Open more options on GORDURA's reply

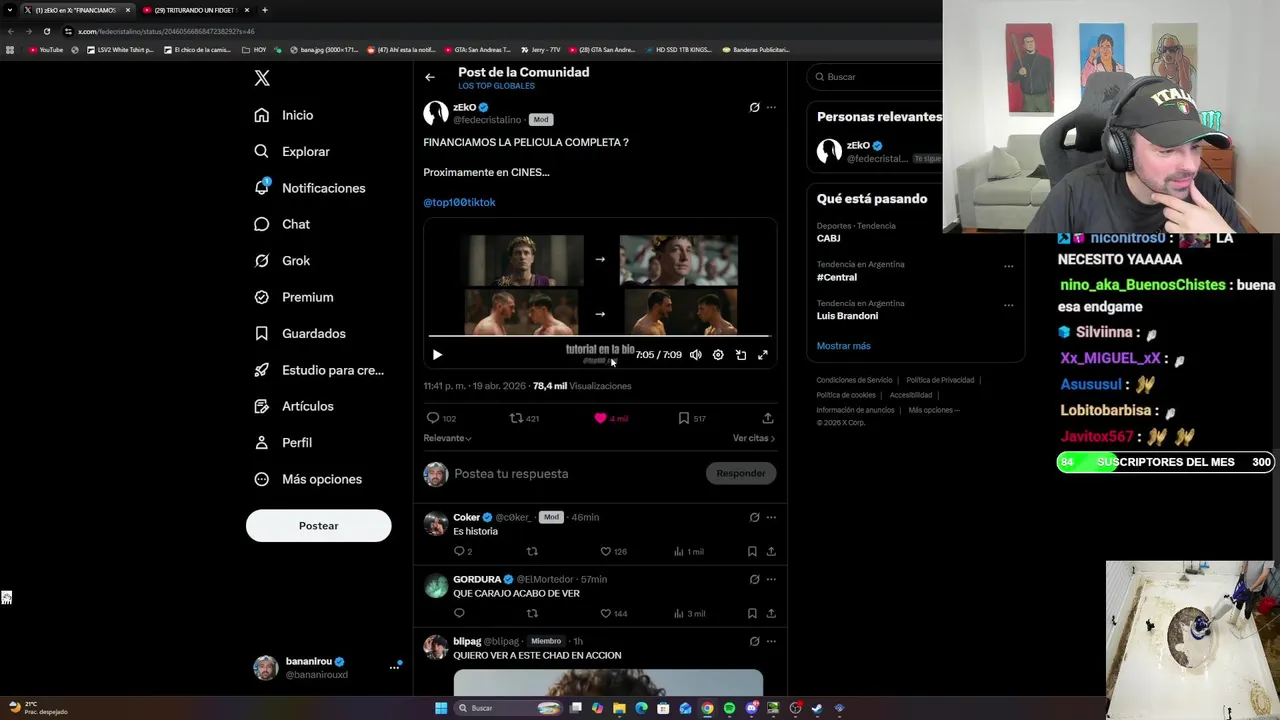pos(771,579)
